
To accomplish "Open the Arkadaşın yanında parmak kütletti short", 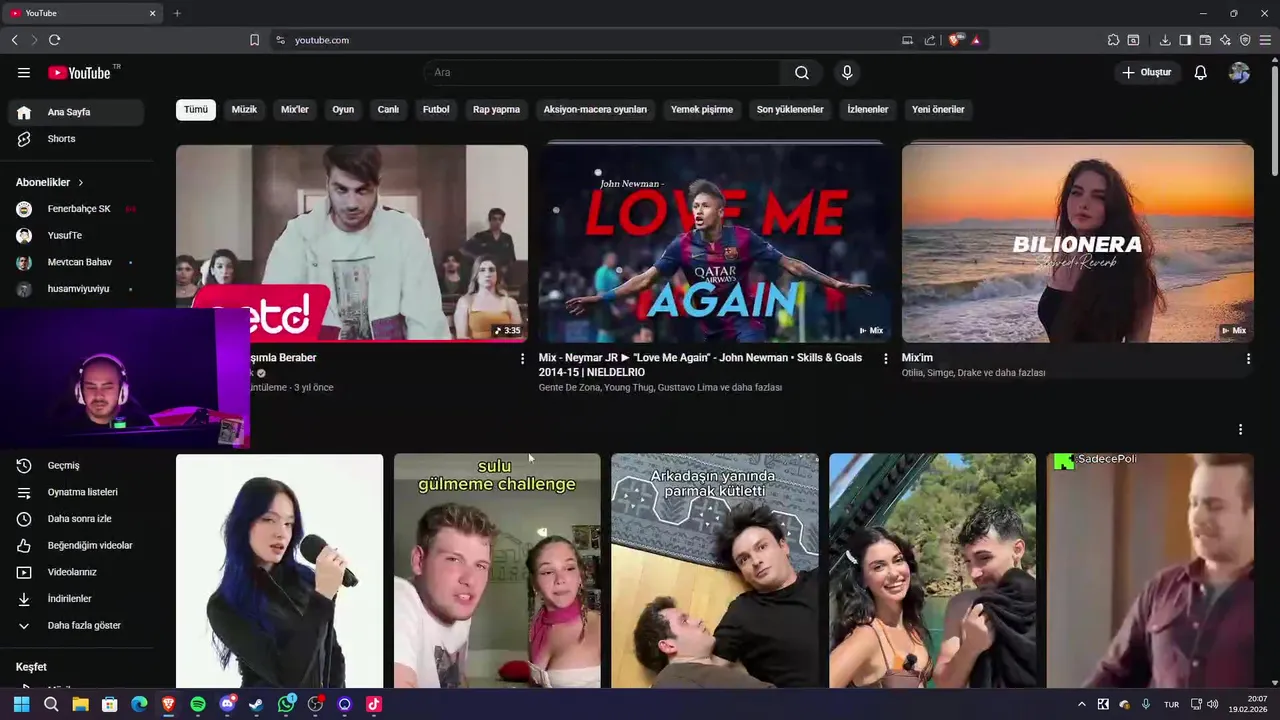I will coord(715,571).
